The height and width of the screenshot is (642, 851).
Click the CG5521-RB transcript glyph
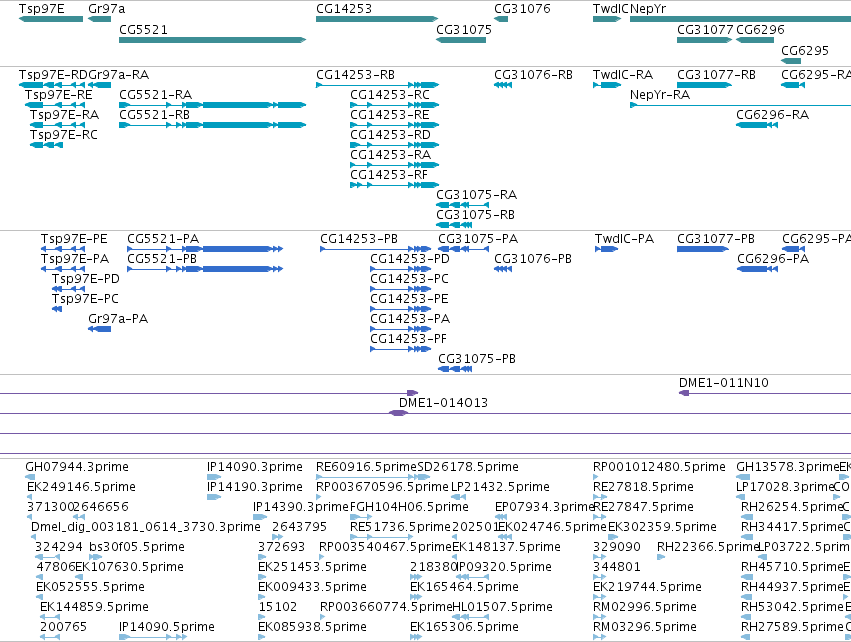213,125
